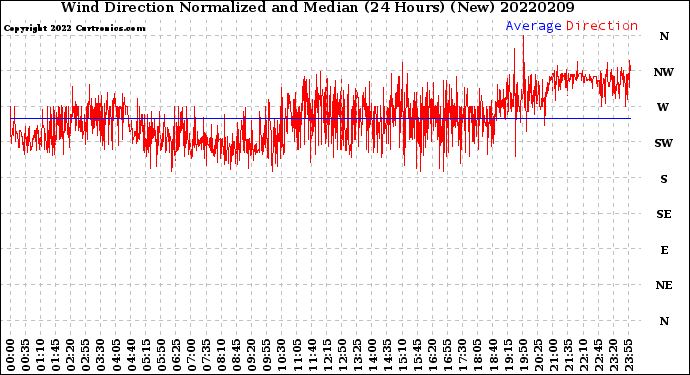690x375 pixels.
Task: Click the 16:20 time axis label
Action: [432, 355]
